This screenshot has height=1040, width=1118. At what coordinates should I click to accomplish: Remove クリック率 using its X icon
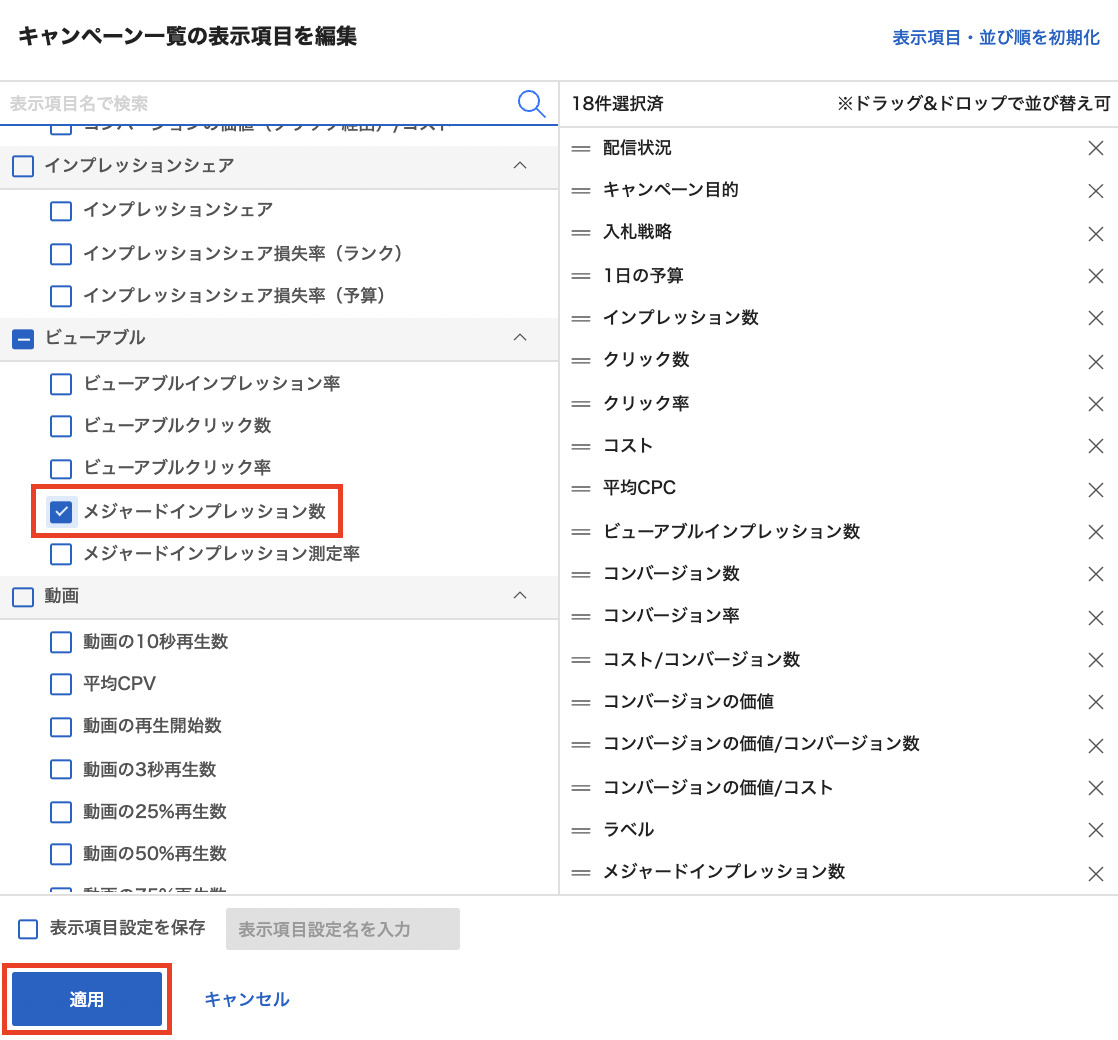click(x=1095, y=404)
